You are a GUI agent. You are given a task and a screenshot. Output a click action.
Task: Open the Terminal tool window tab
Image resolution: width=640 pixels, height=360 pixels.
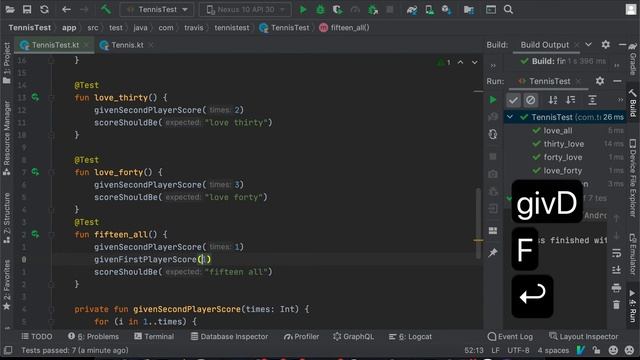click(154, 336)
